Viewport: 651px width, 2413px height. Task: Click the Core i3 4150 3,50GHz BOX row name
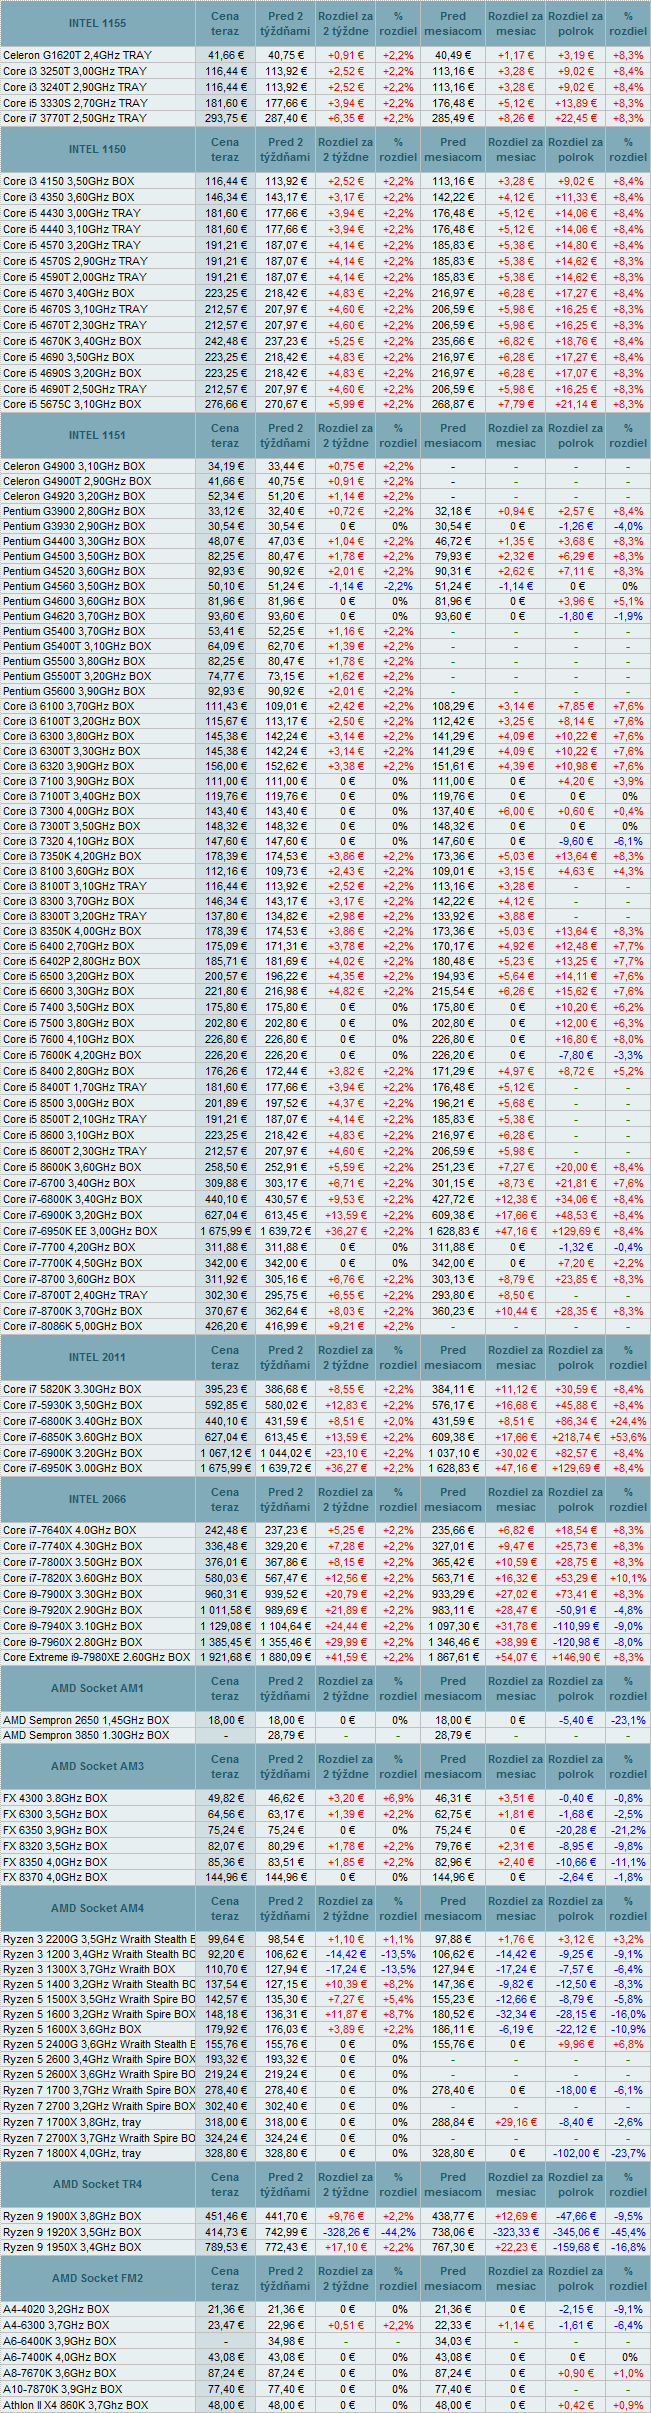tap(68, 181)
